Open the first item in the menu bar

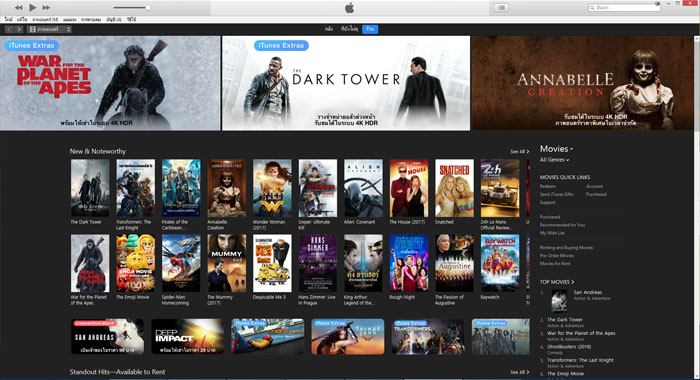8,20
